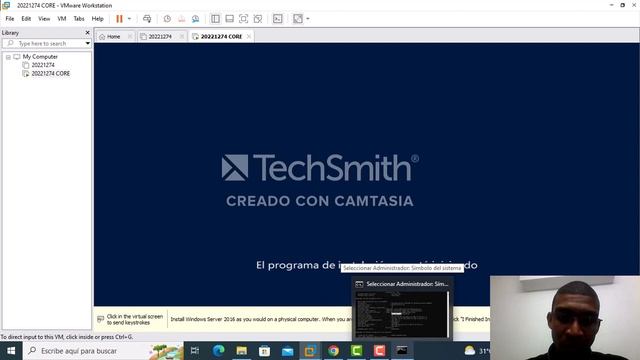Open the snapshot manager

(x=196, y=19)
